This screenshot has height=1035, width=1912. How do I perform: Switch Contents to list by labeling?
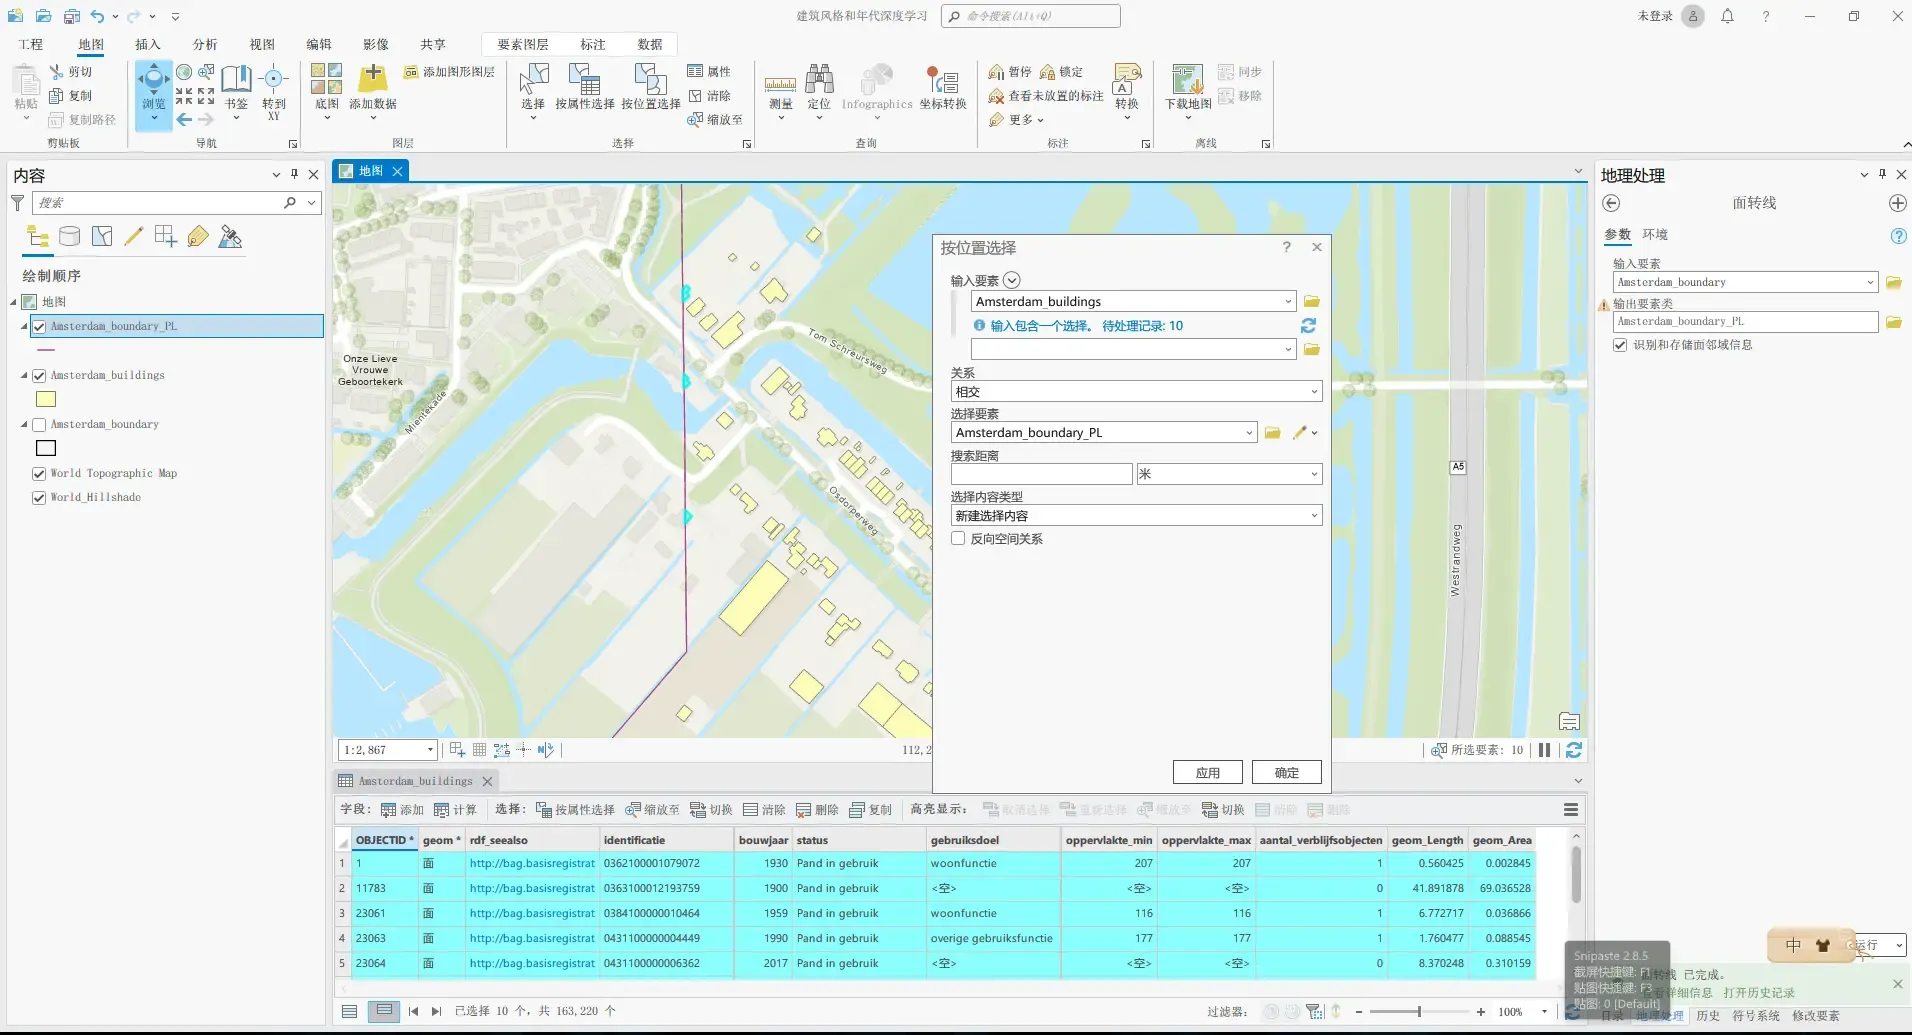point(198,237)
